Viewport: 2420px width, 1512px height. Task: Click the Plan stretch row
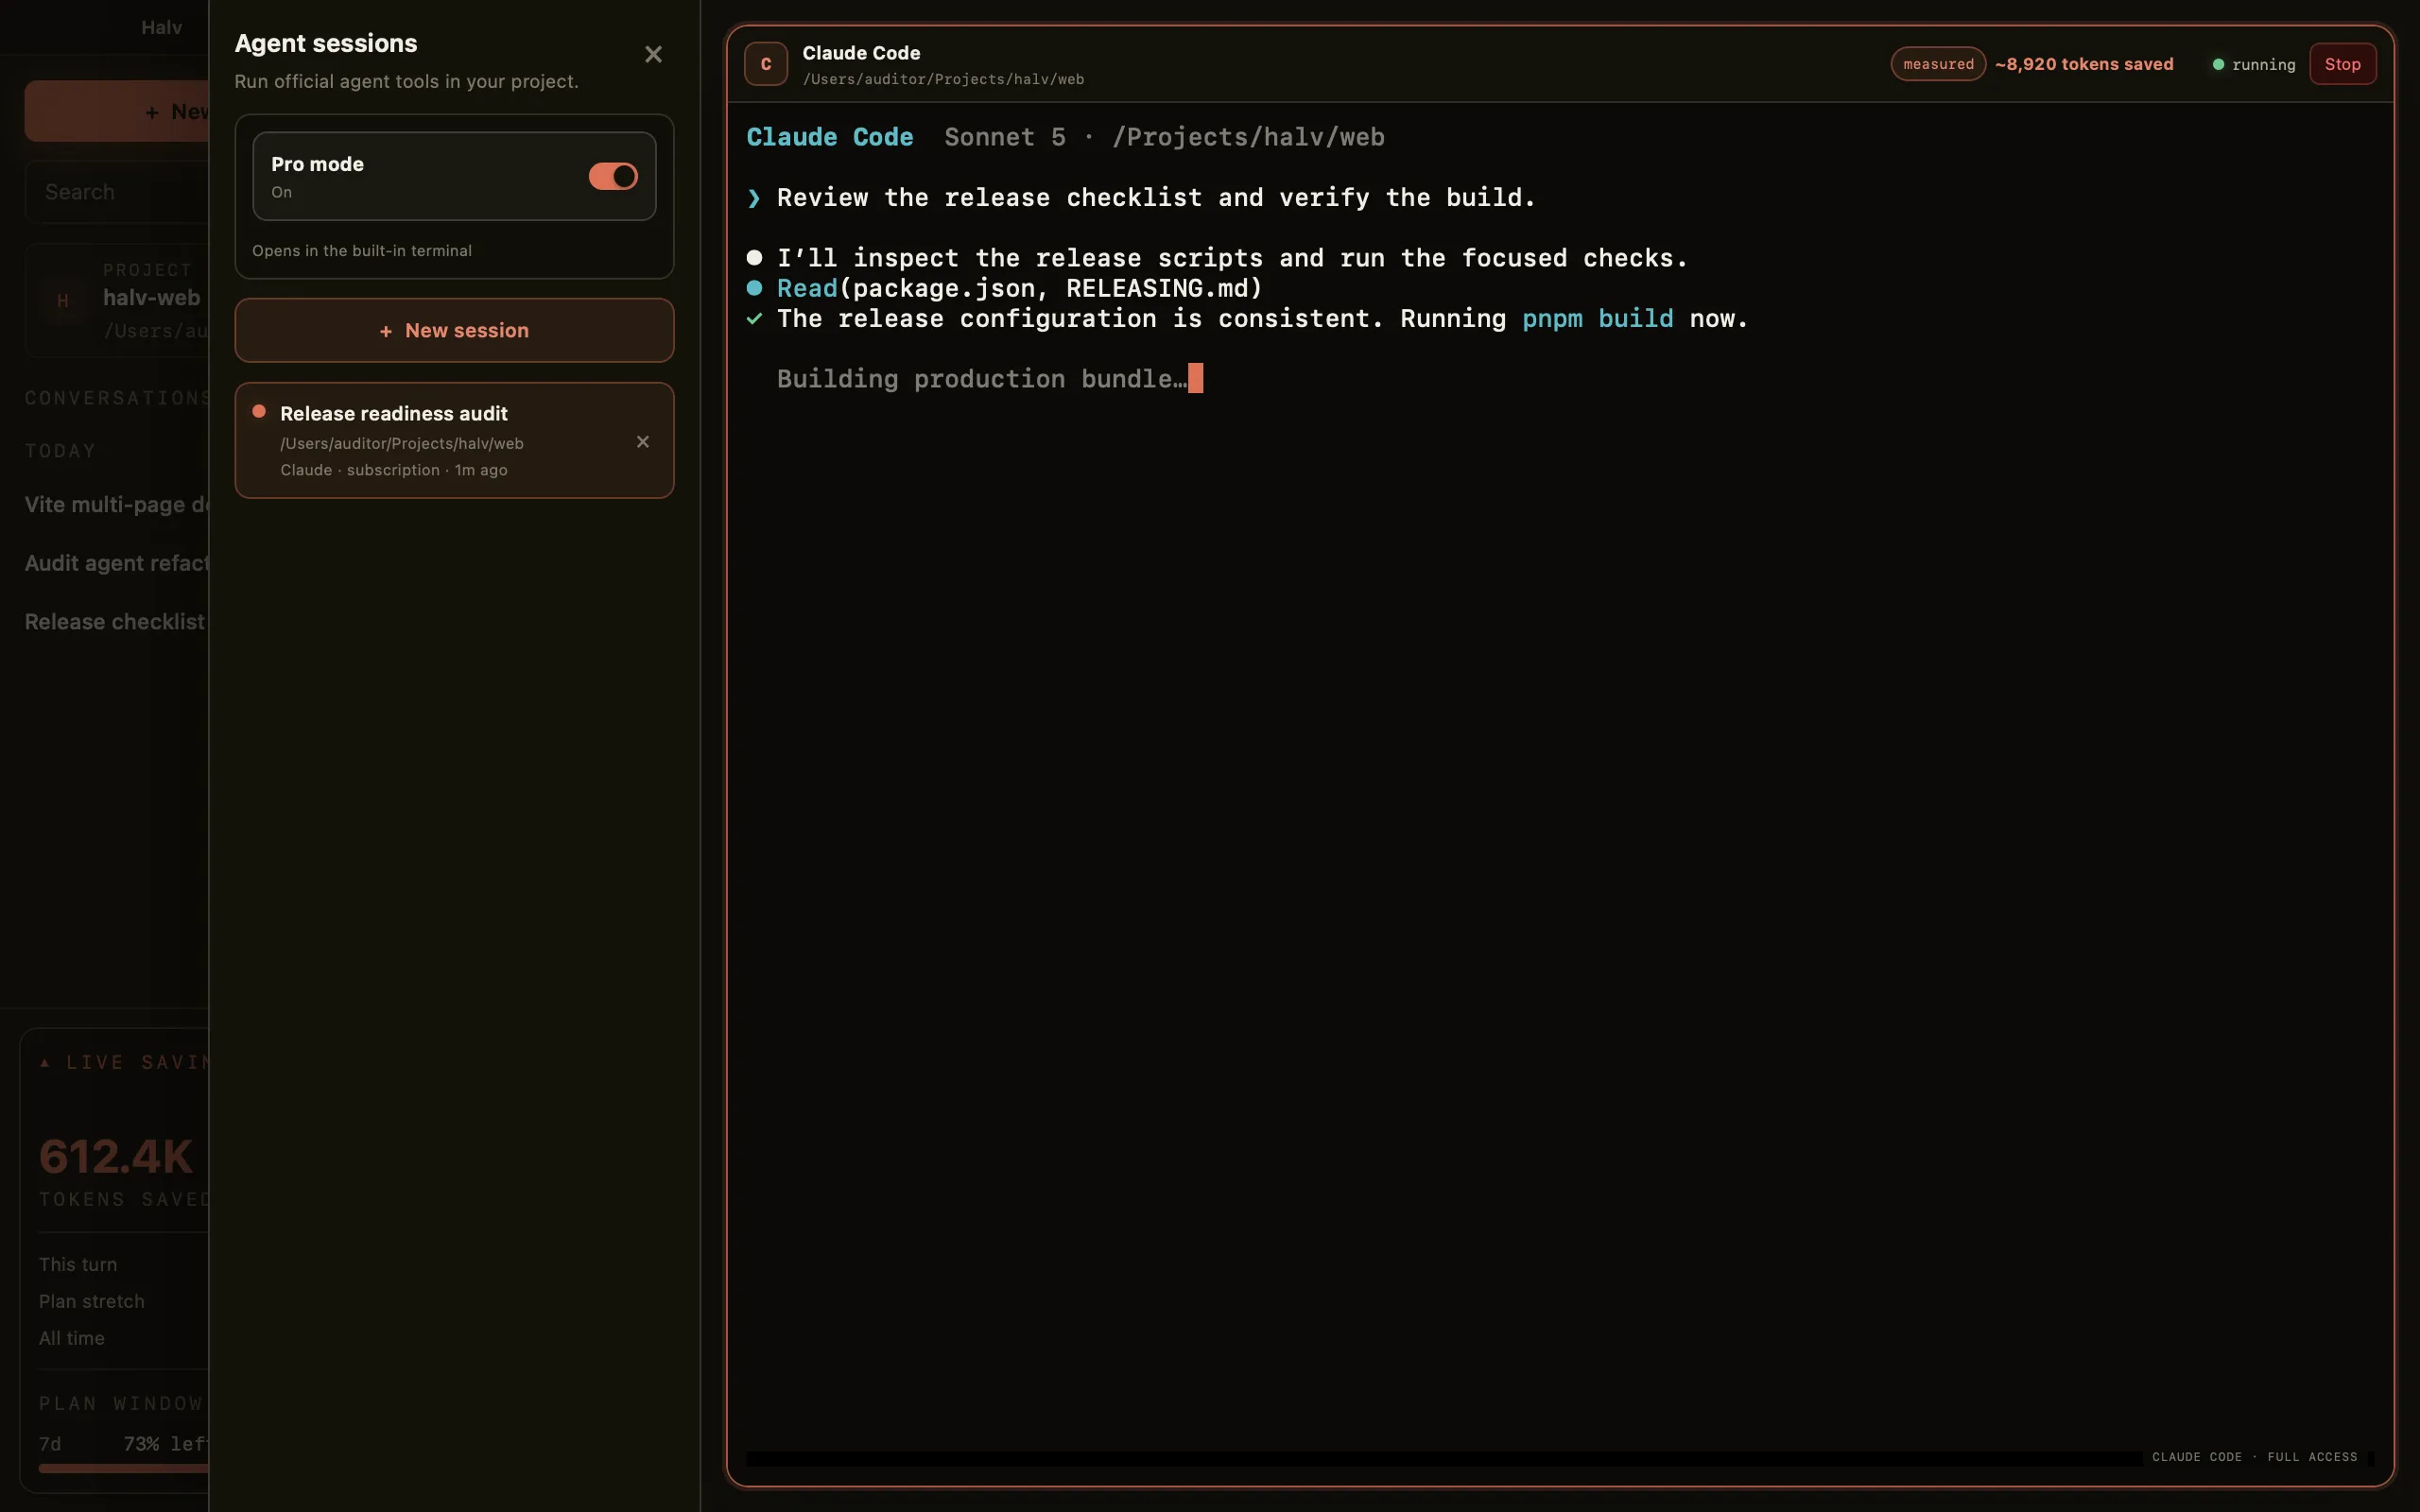[92, 1301]
